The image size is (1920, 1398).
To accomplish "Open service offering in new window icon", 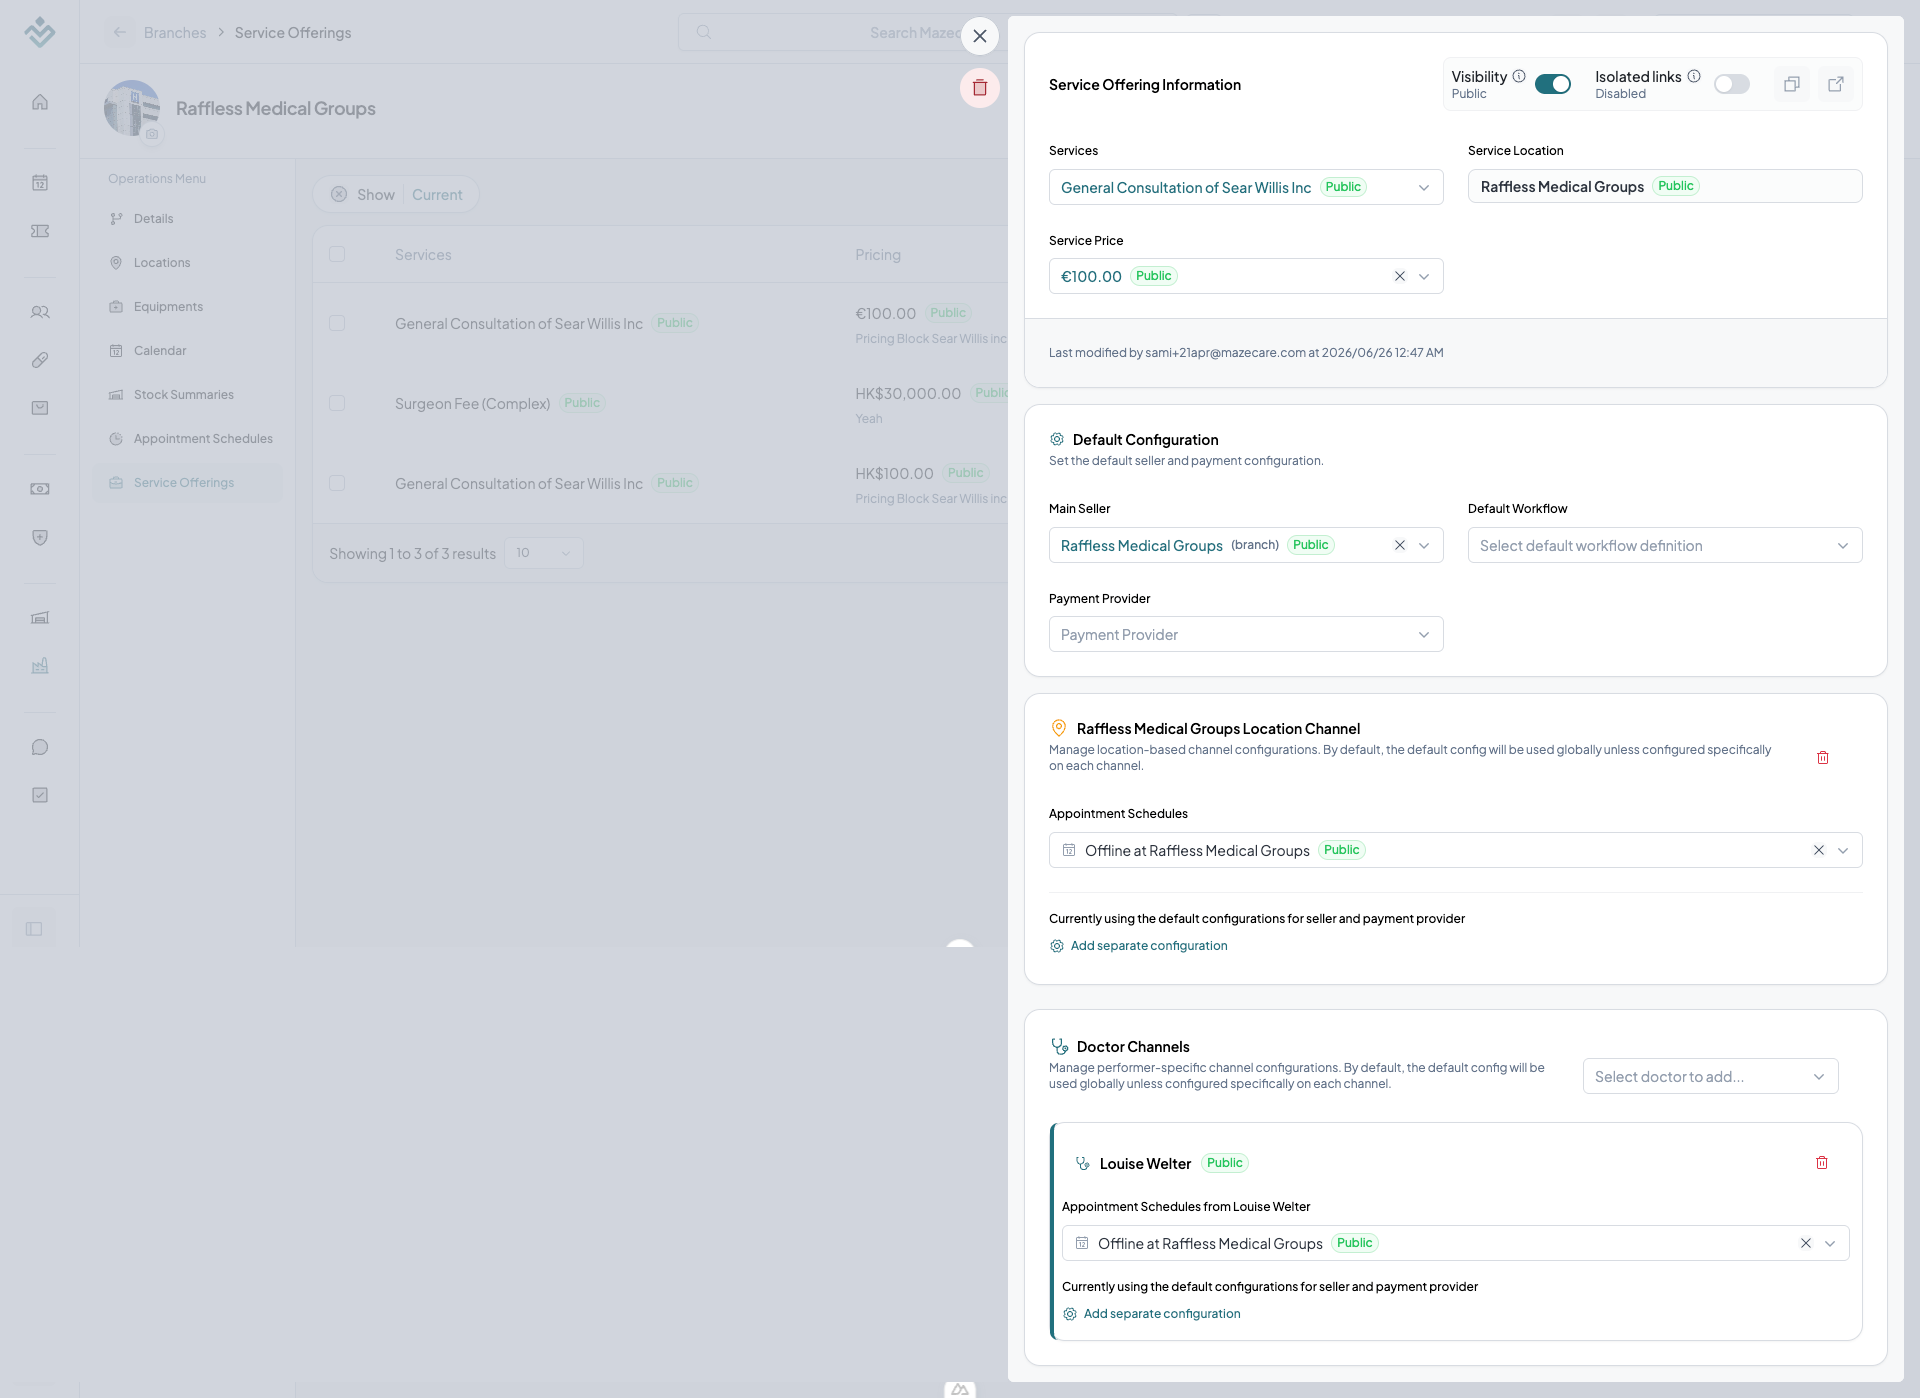I will click(1836, 84).
